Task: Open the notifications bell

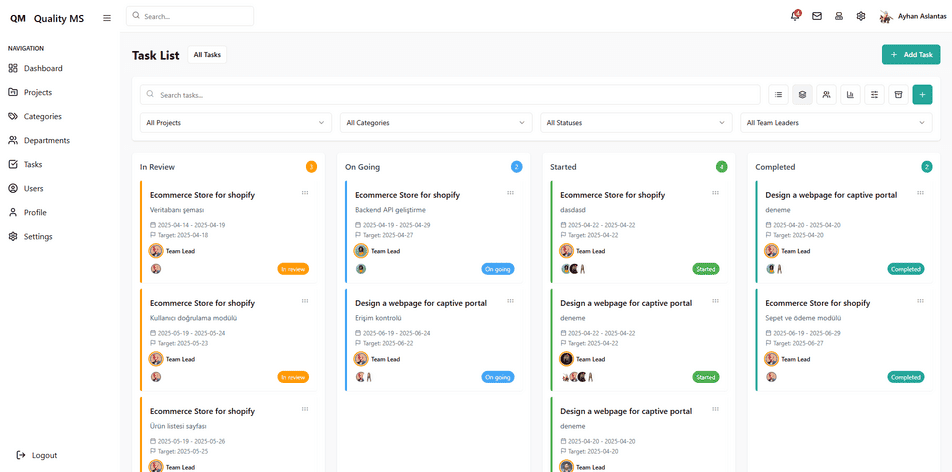Action: 795,16
